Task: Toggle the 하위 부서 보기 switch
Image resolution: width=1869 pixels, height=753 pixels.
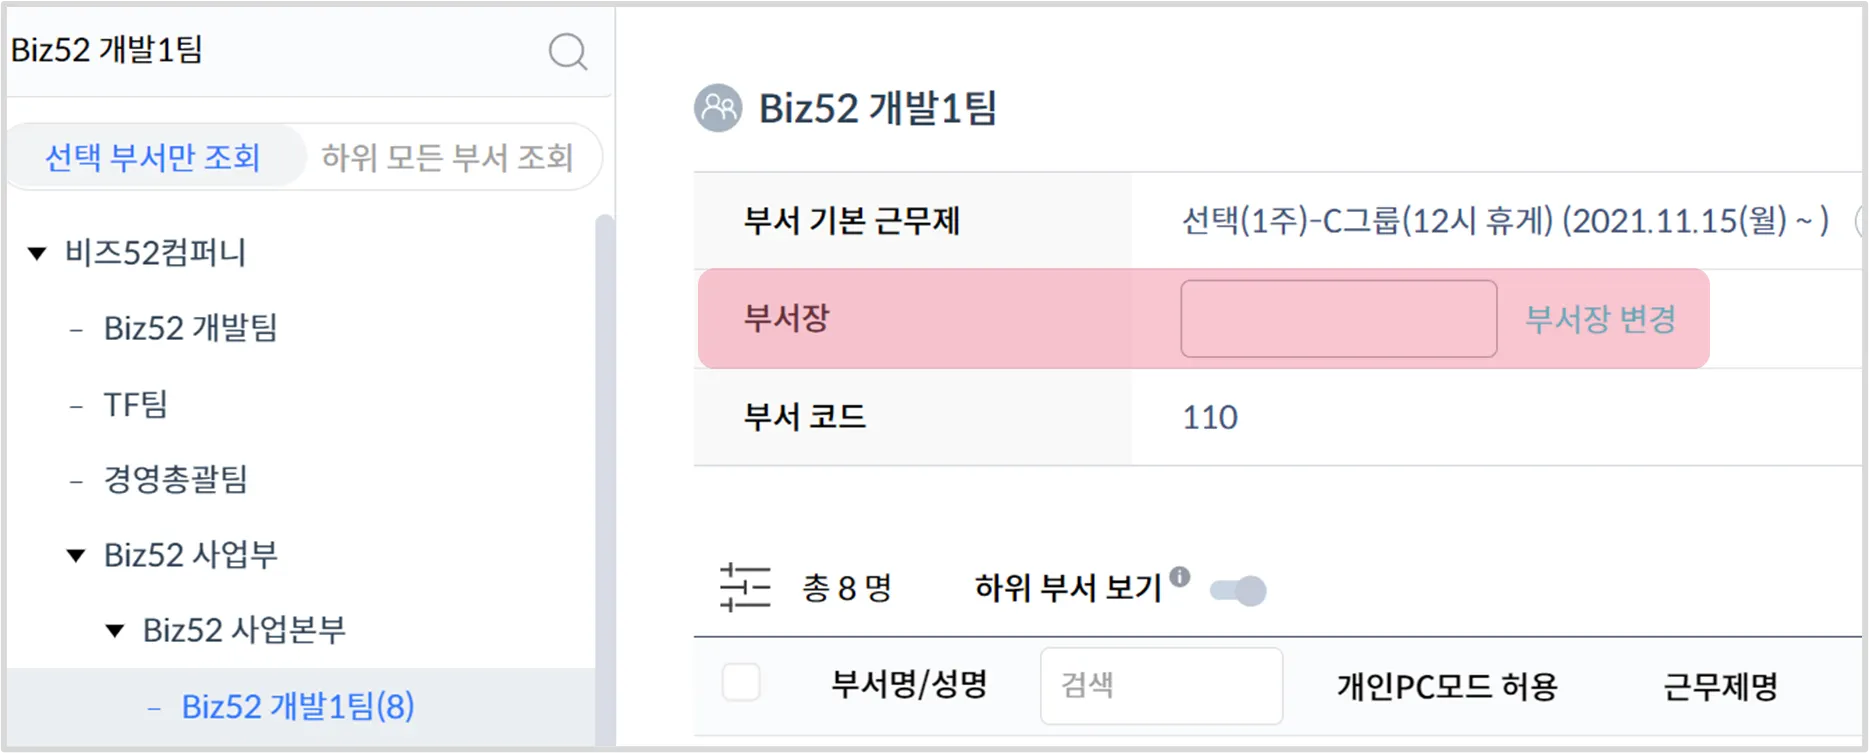Action: tap(1238, 590)
